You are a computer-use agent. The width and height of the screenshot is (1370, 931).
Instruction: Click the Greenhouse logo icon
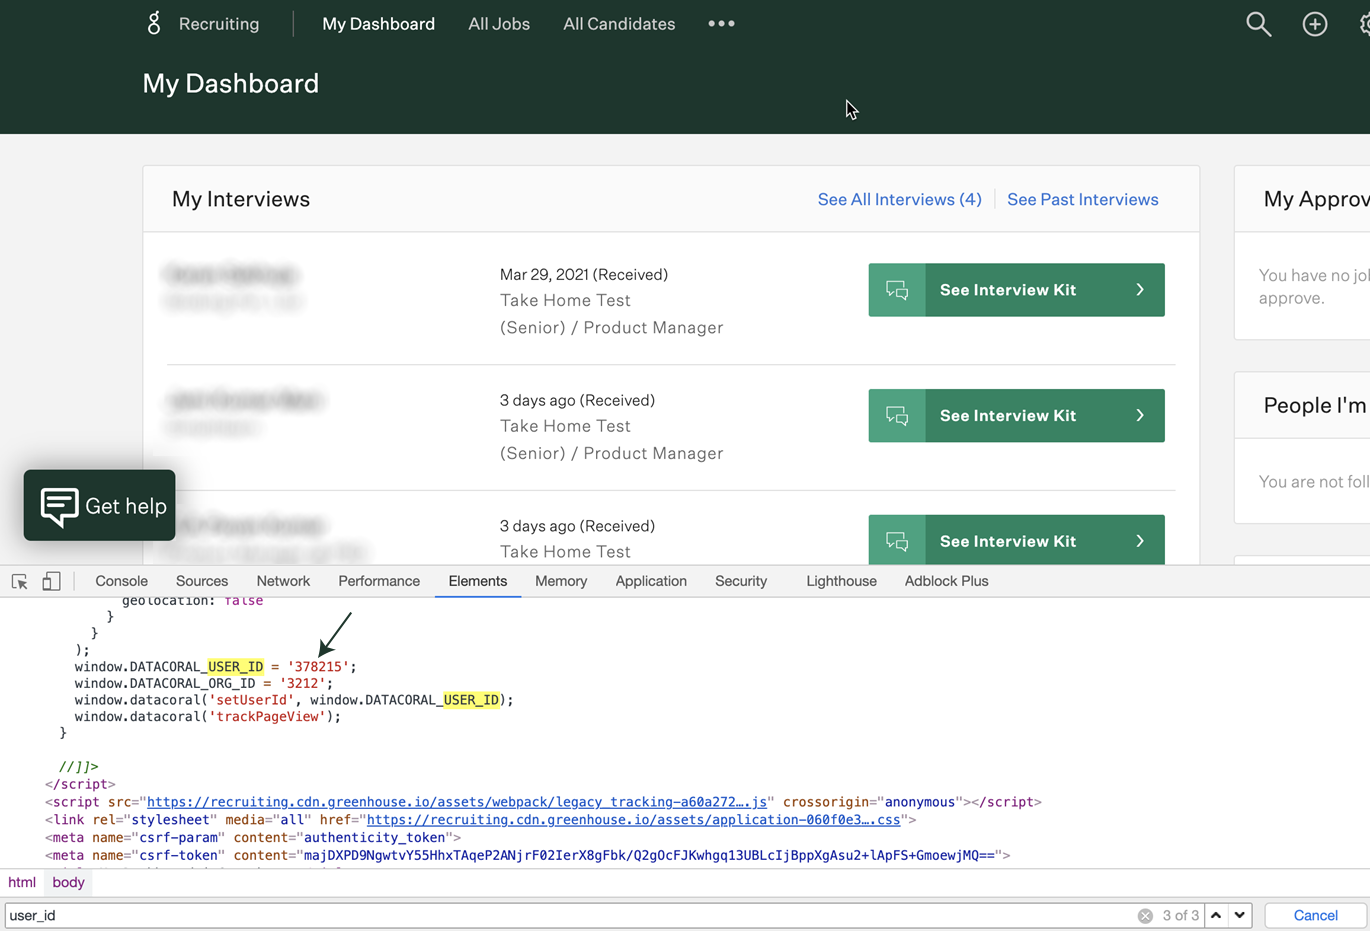coord(154,23)
